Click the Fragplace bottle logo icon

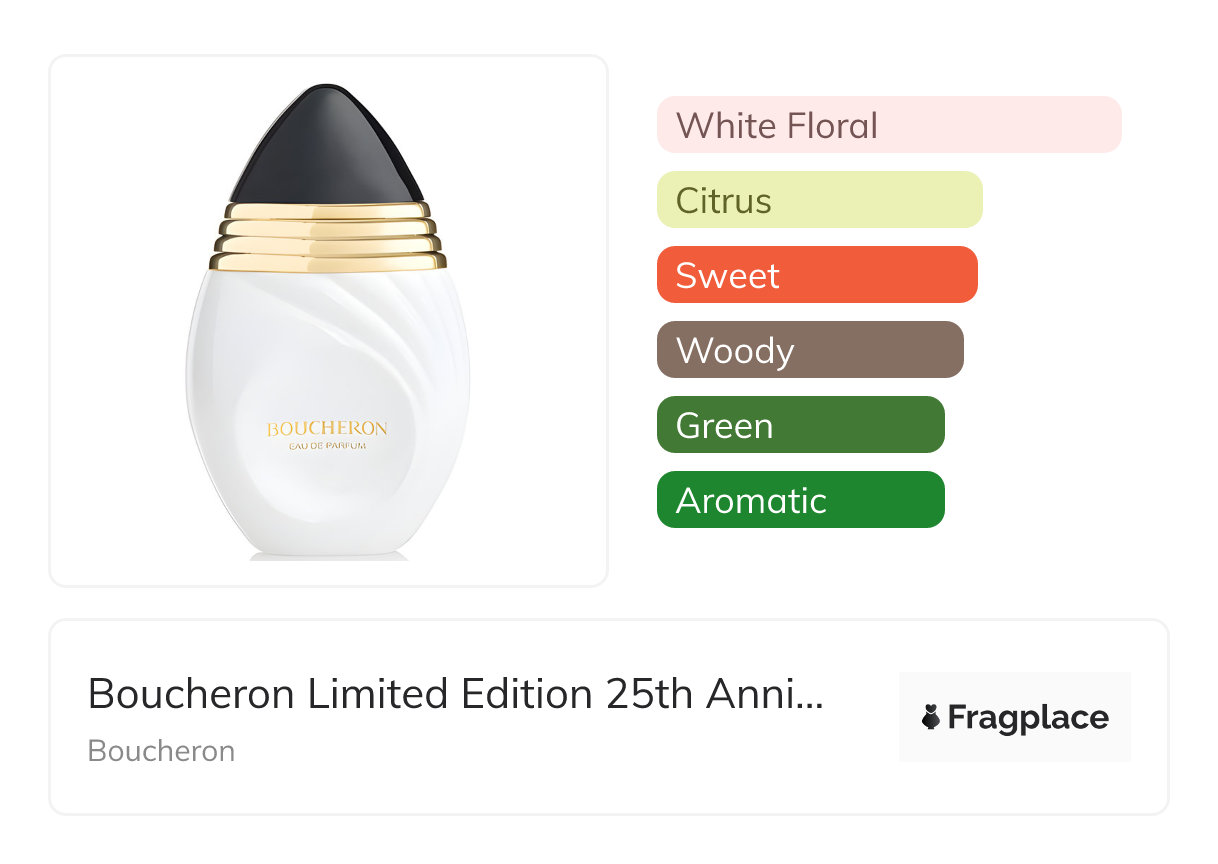point(931,717)
